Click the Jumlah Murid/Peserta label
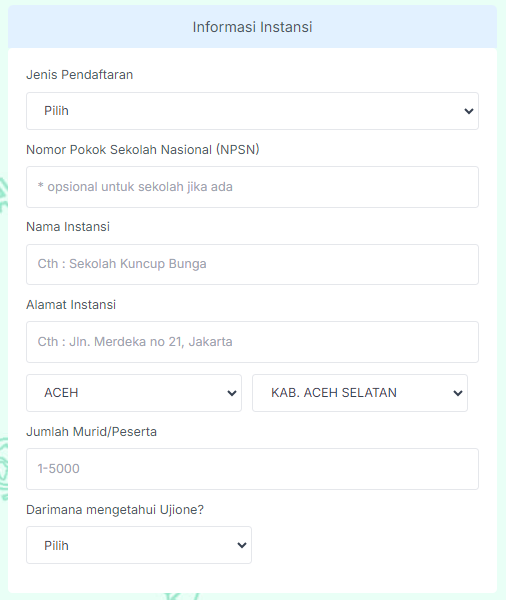 point(91,432)
